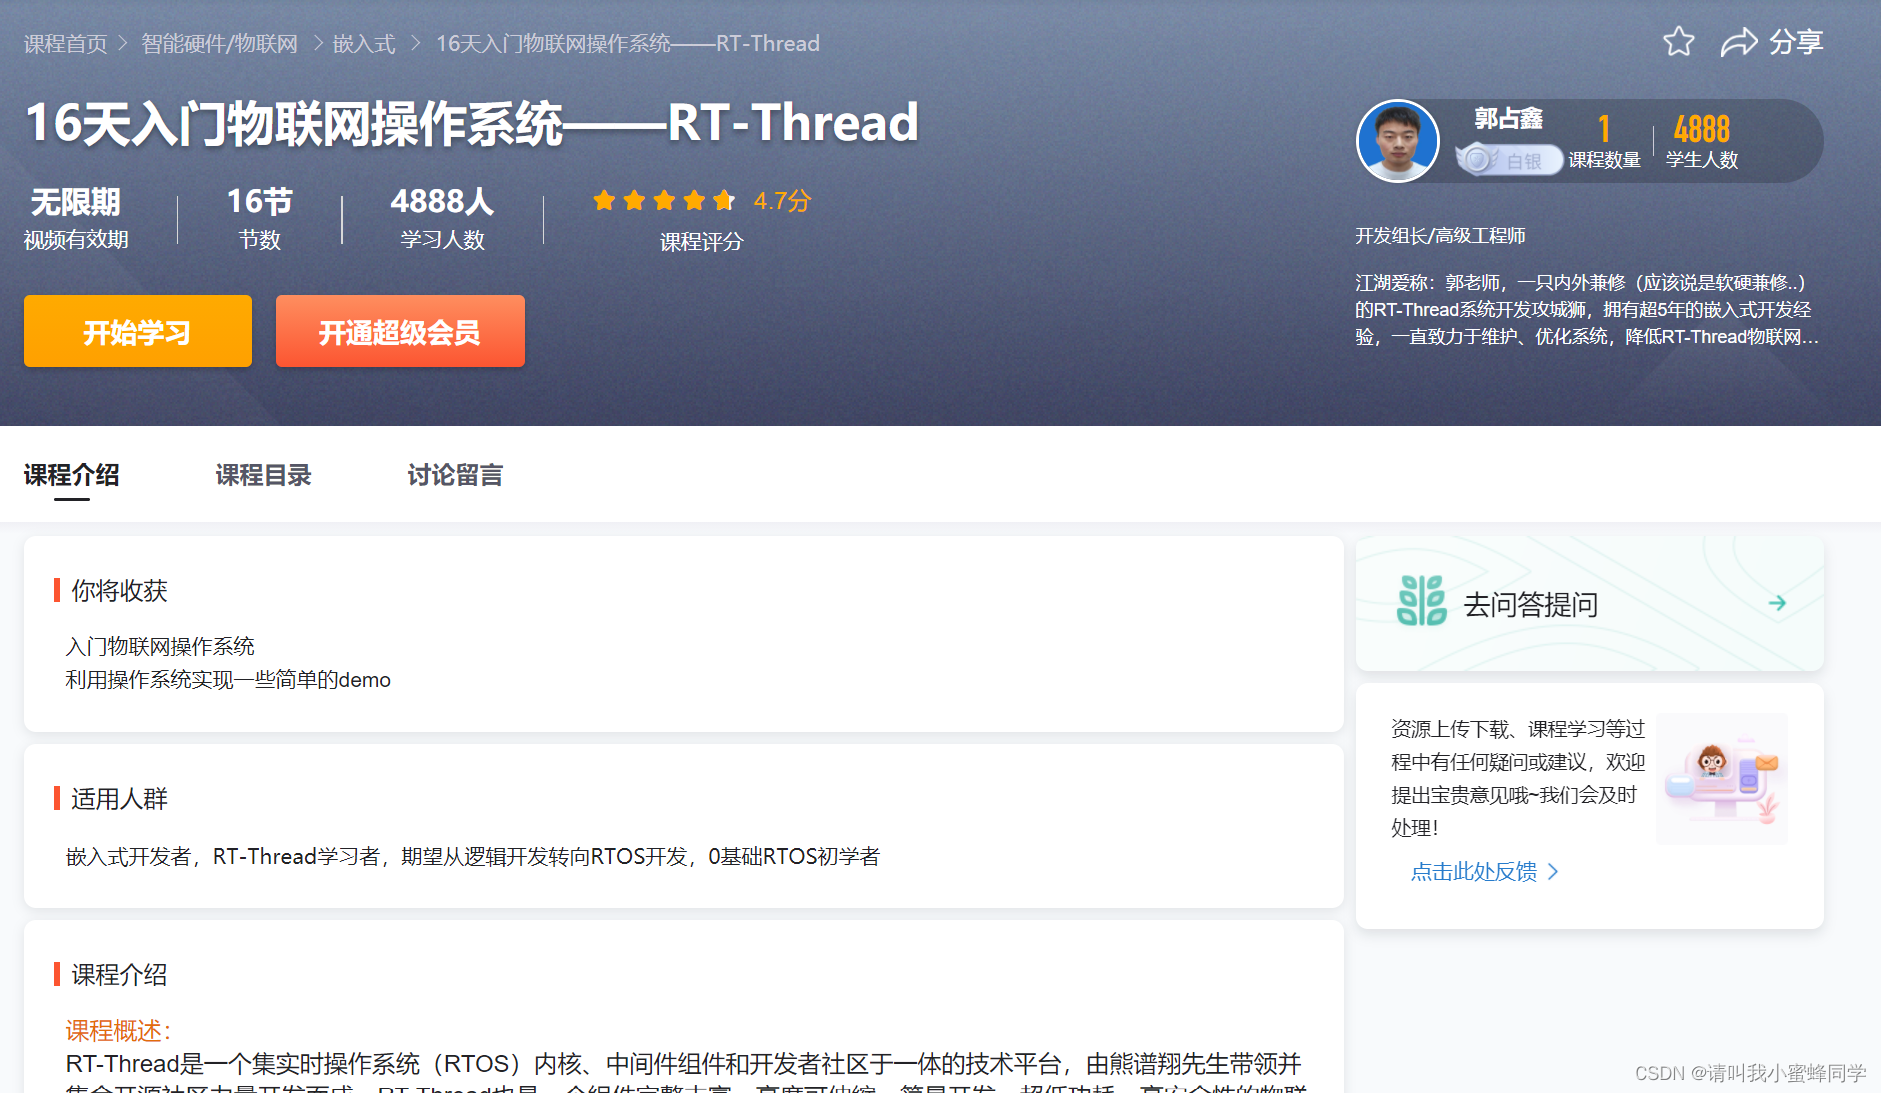Click text 入门物联网操作系统
1881x1093 pixels.
coord(160,647)
